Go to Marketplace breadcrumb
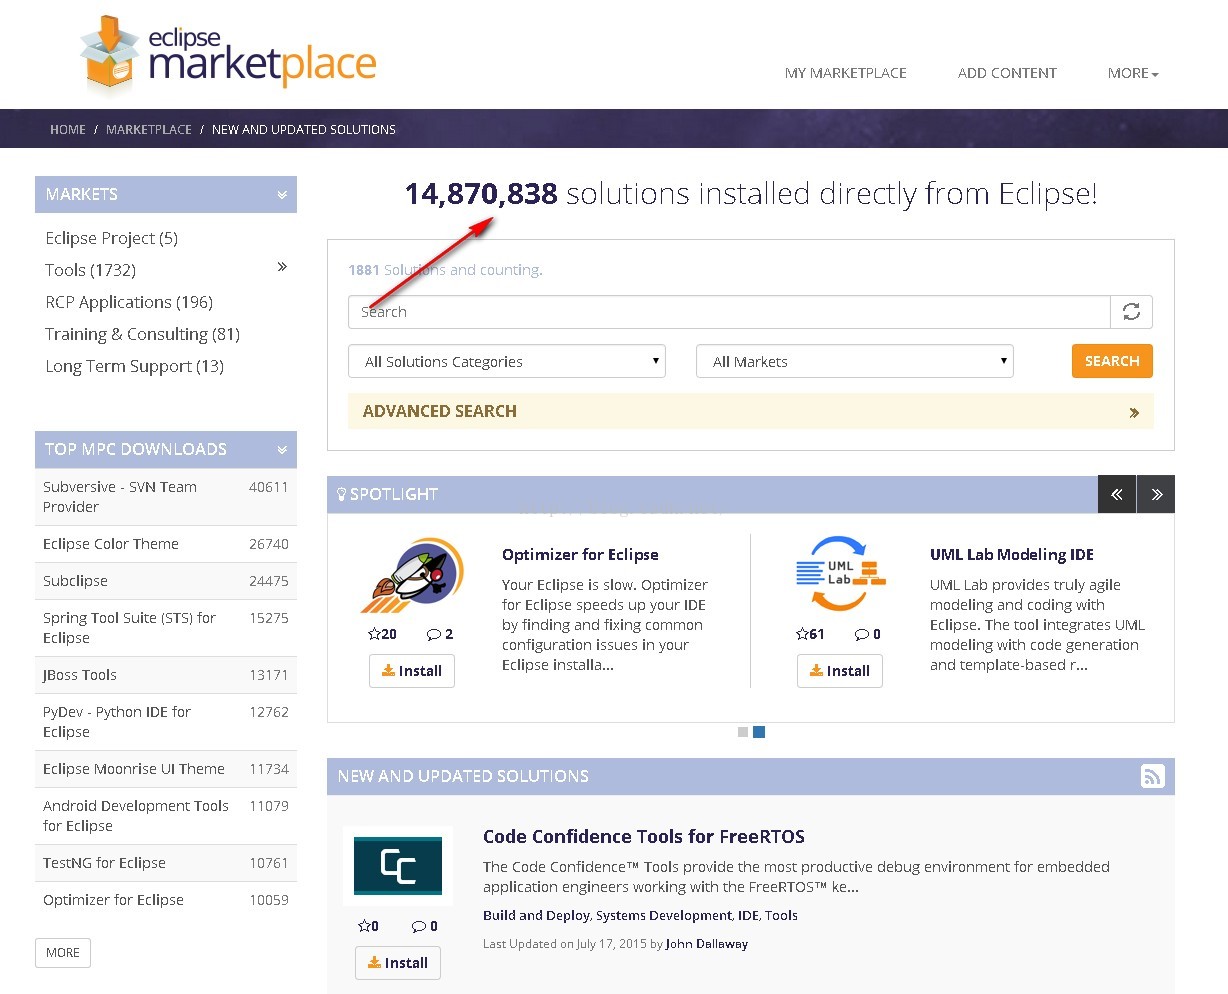Image resolution: width=1228 pixels, height=994 pixels. coord(149,130)
